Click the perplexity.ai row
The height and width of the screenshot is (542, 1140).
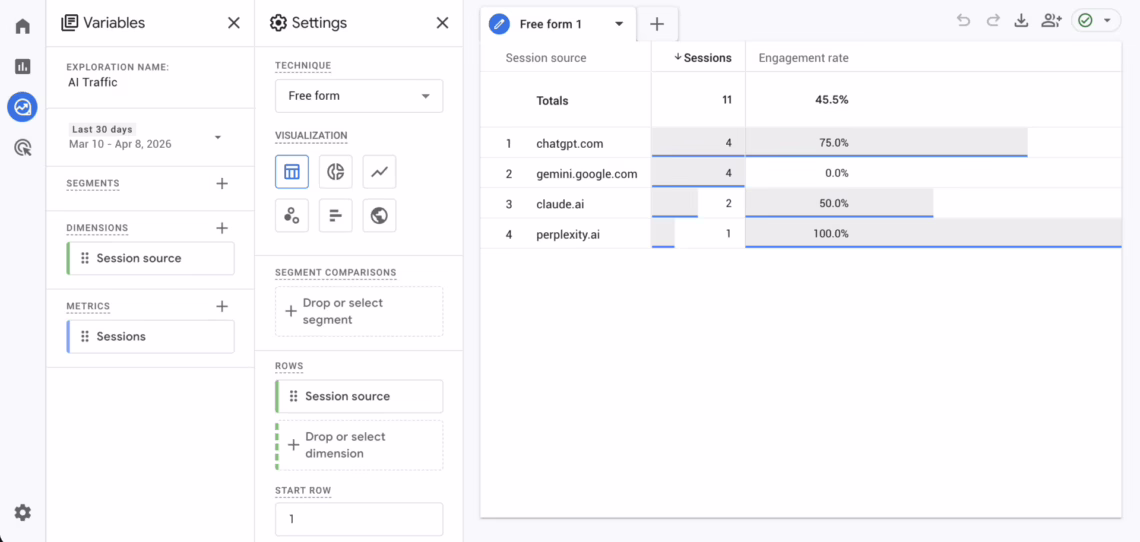(x=800, y=234)
